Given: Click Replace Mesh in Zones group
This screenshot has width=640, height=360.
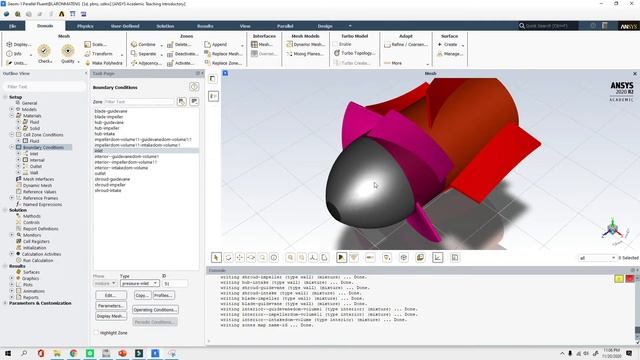Looking at the screenshot, I should 223,53.
